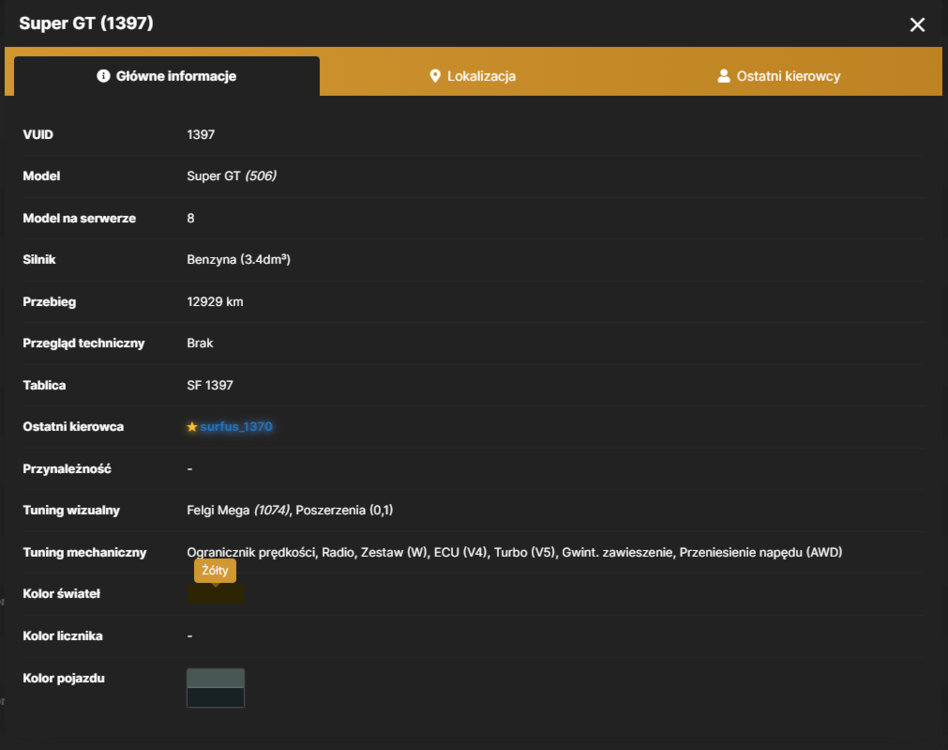The height and width of the screenshot is (750, 948).
Task: Close the Super GT (1397) dialog
Action: pos(917,25)
